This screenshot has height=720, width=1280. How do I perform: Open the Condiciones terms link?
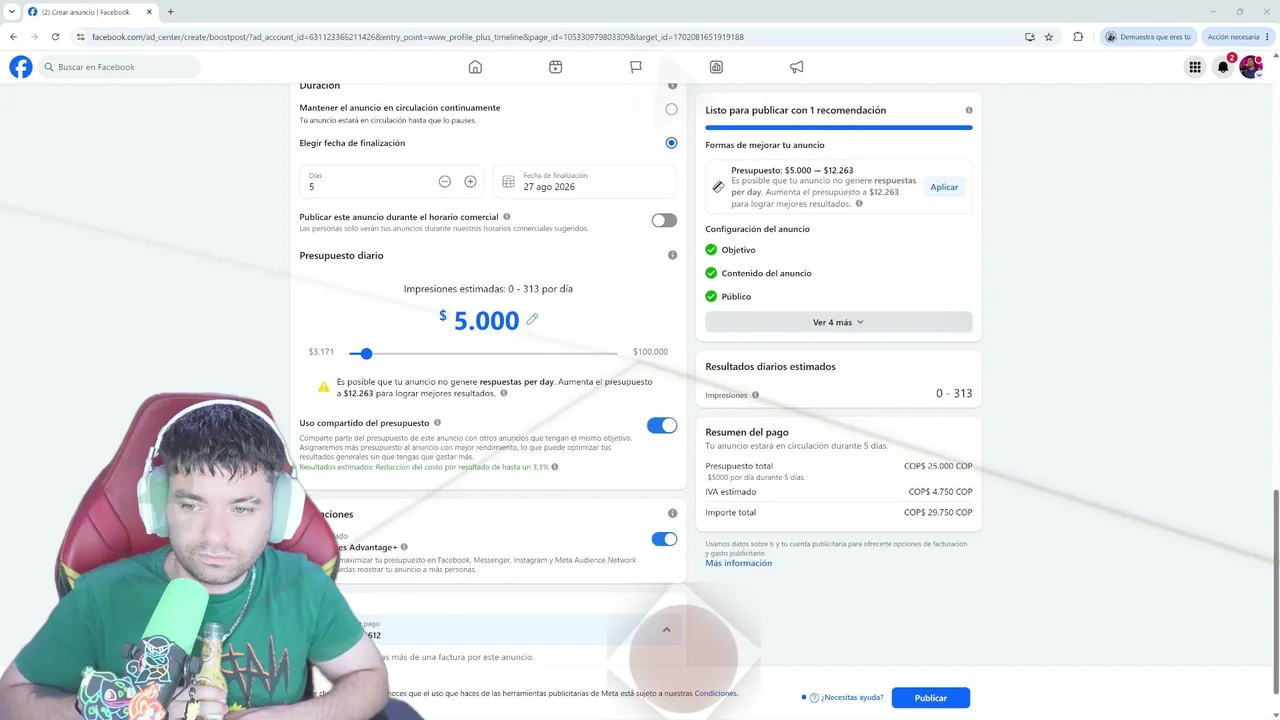(x=716, y=693)
